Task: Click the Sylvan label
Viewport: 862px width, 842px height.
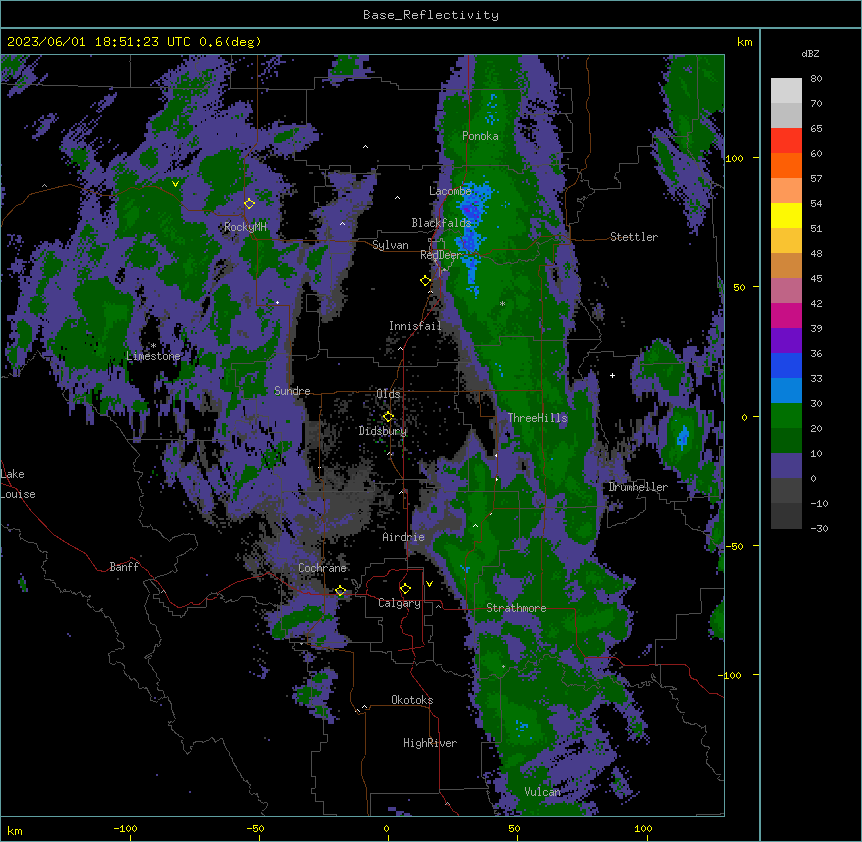Action: (x=390, y=246)
